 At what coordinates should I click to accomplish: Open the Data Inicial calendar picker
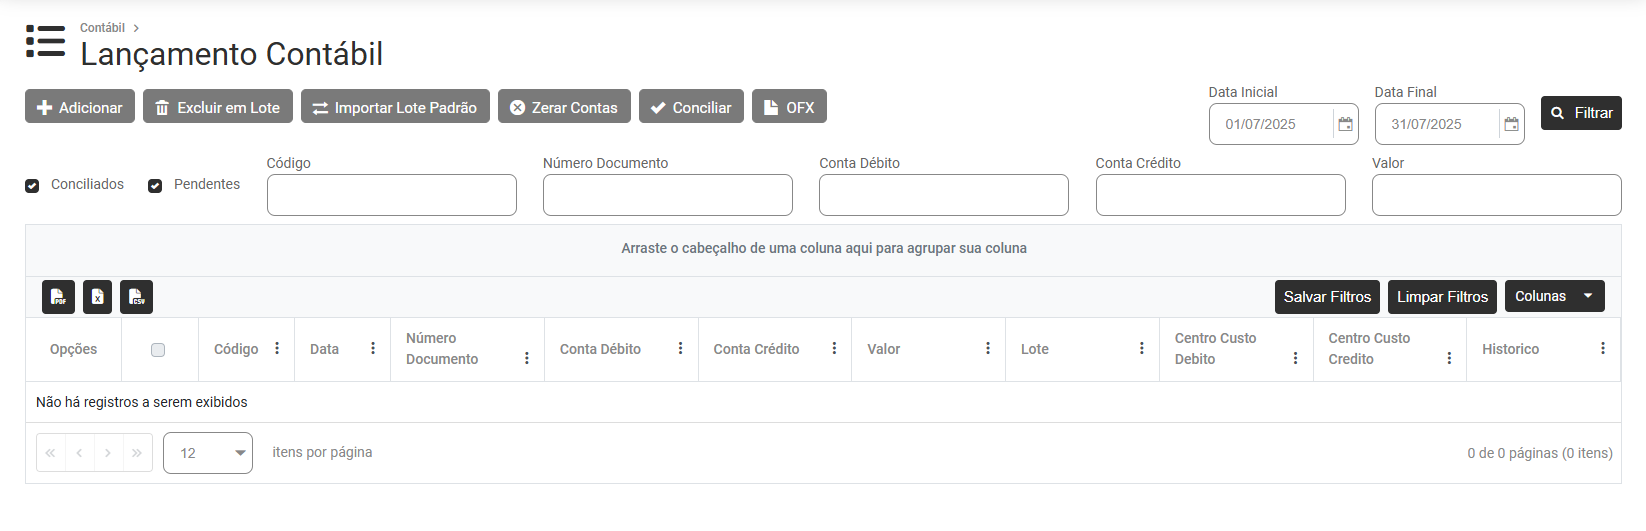pyautogui.click(x=1345, y=124)
